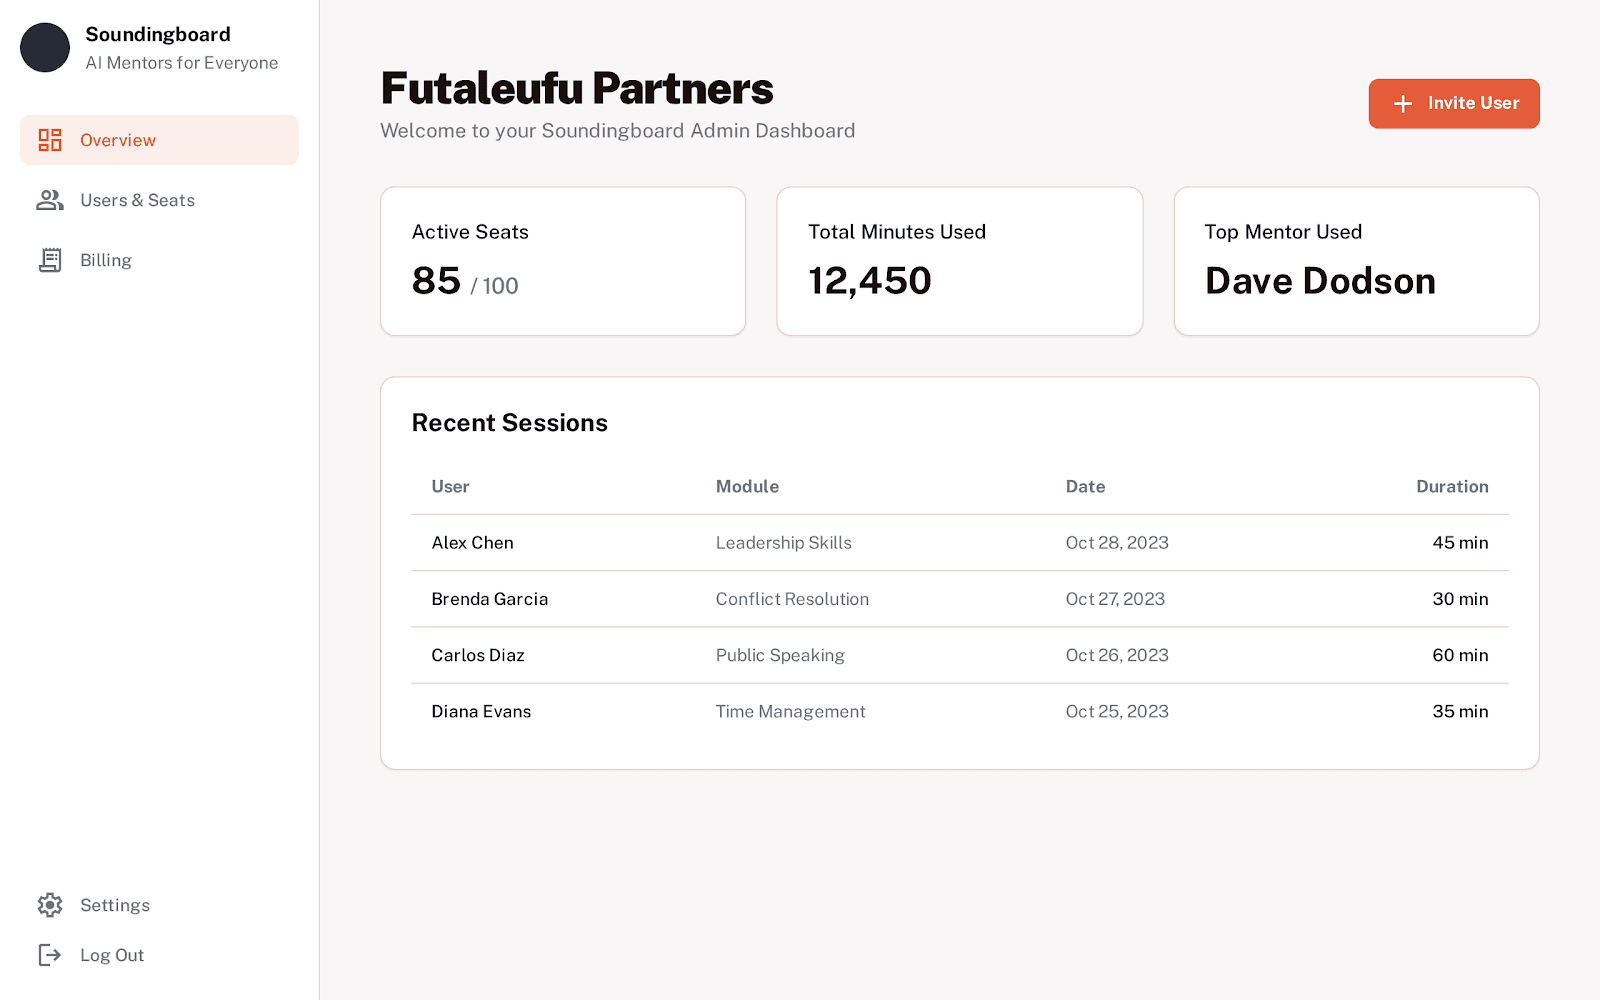Viewport: 1600px width, 1000px height.
Task: Click the Date column header
Action: click(1085, 487)
